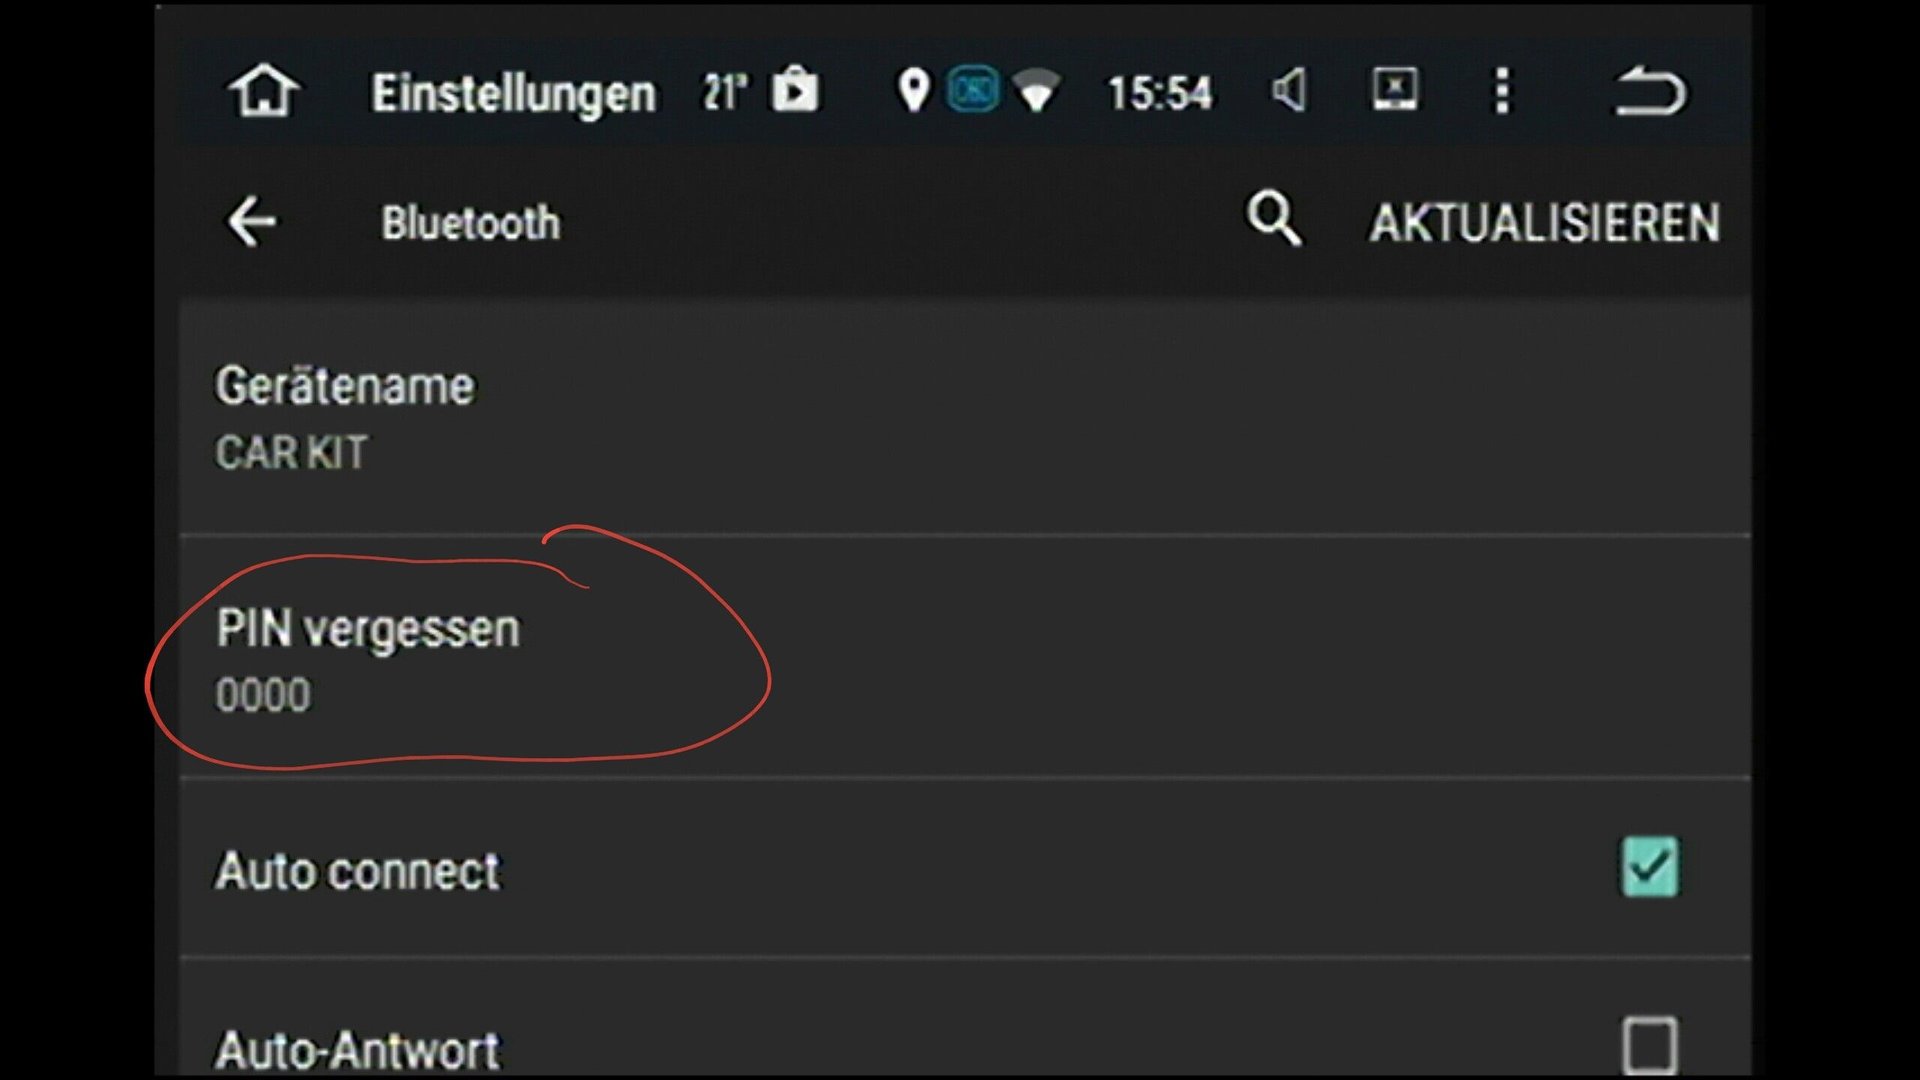Open the search magnifier icon
1920x1080 pixels.
click(1273, 218)
